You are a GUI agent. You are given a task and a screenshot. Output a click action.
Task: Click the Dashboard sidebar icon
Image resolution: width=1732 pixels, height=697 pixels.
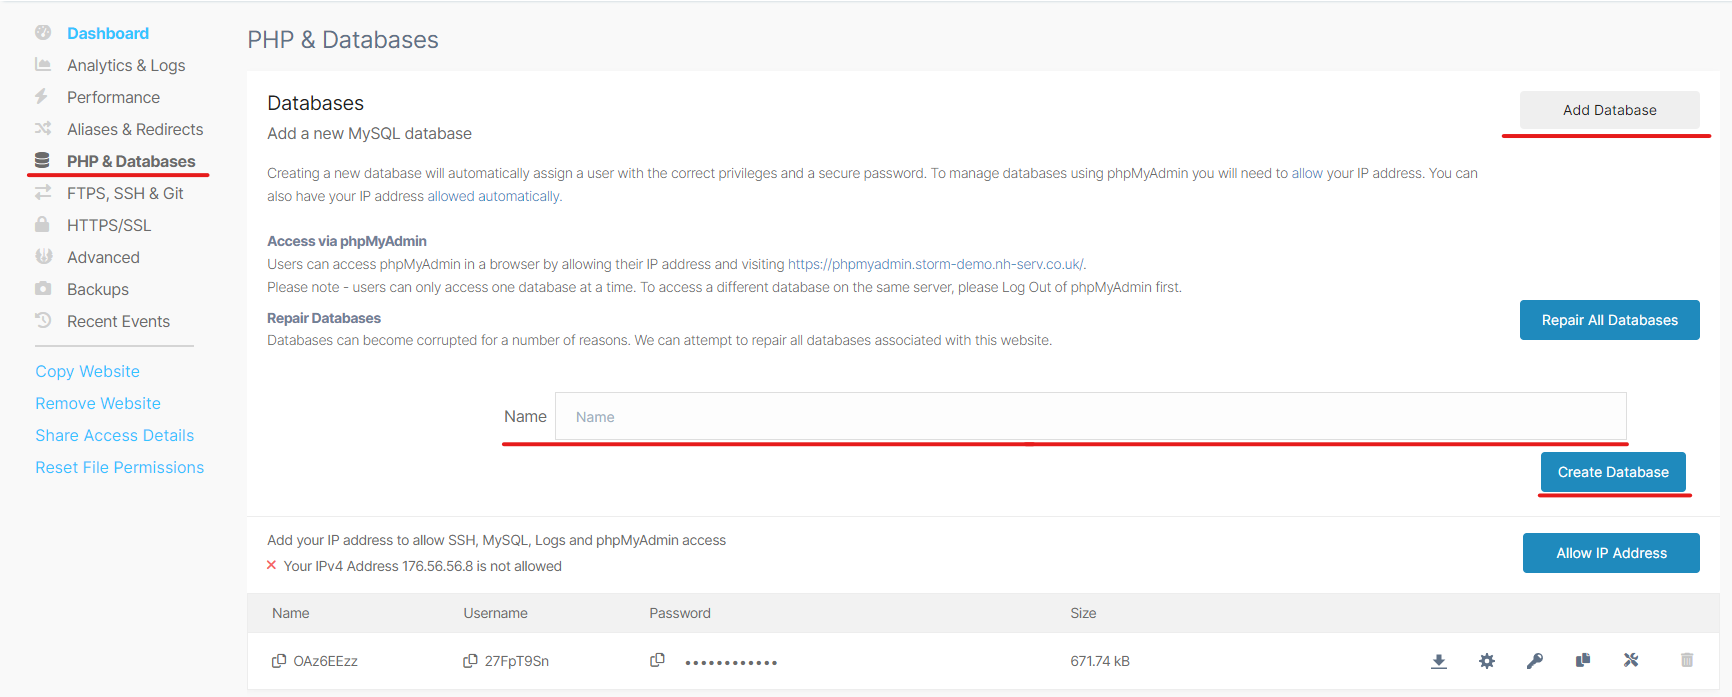[43, 32]
